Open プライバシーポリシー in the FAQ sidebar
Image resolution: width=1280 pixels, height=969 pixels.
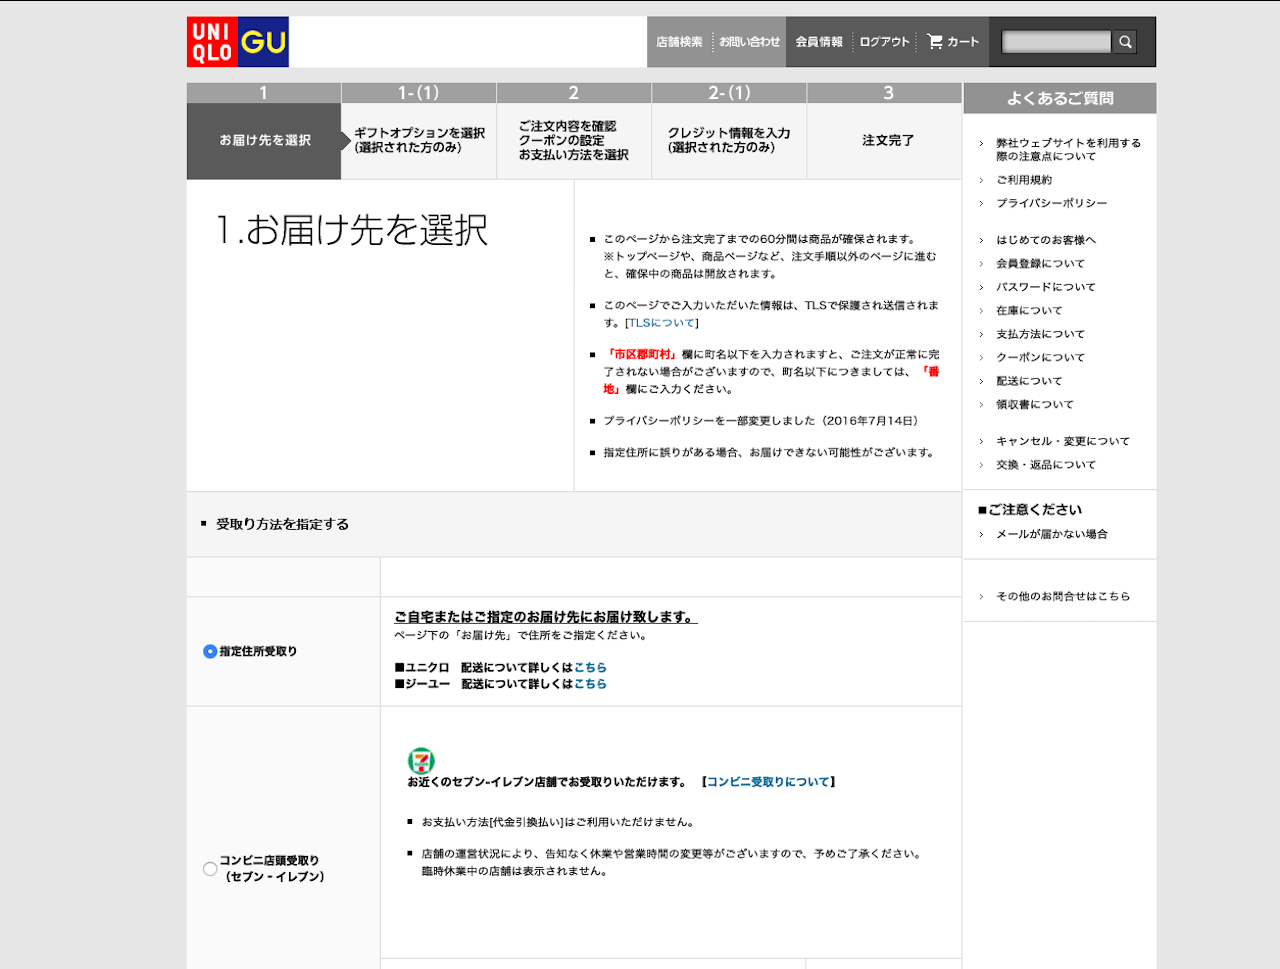[1051, 203]
